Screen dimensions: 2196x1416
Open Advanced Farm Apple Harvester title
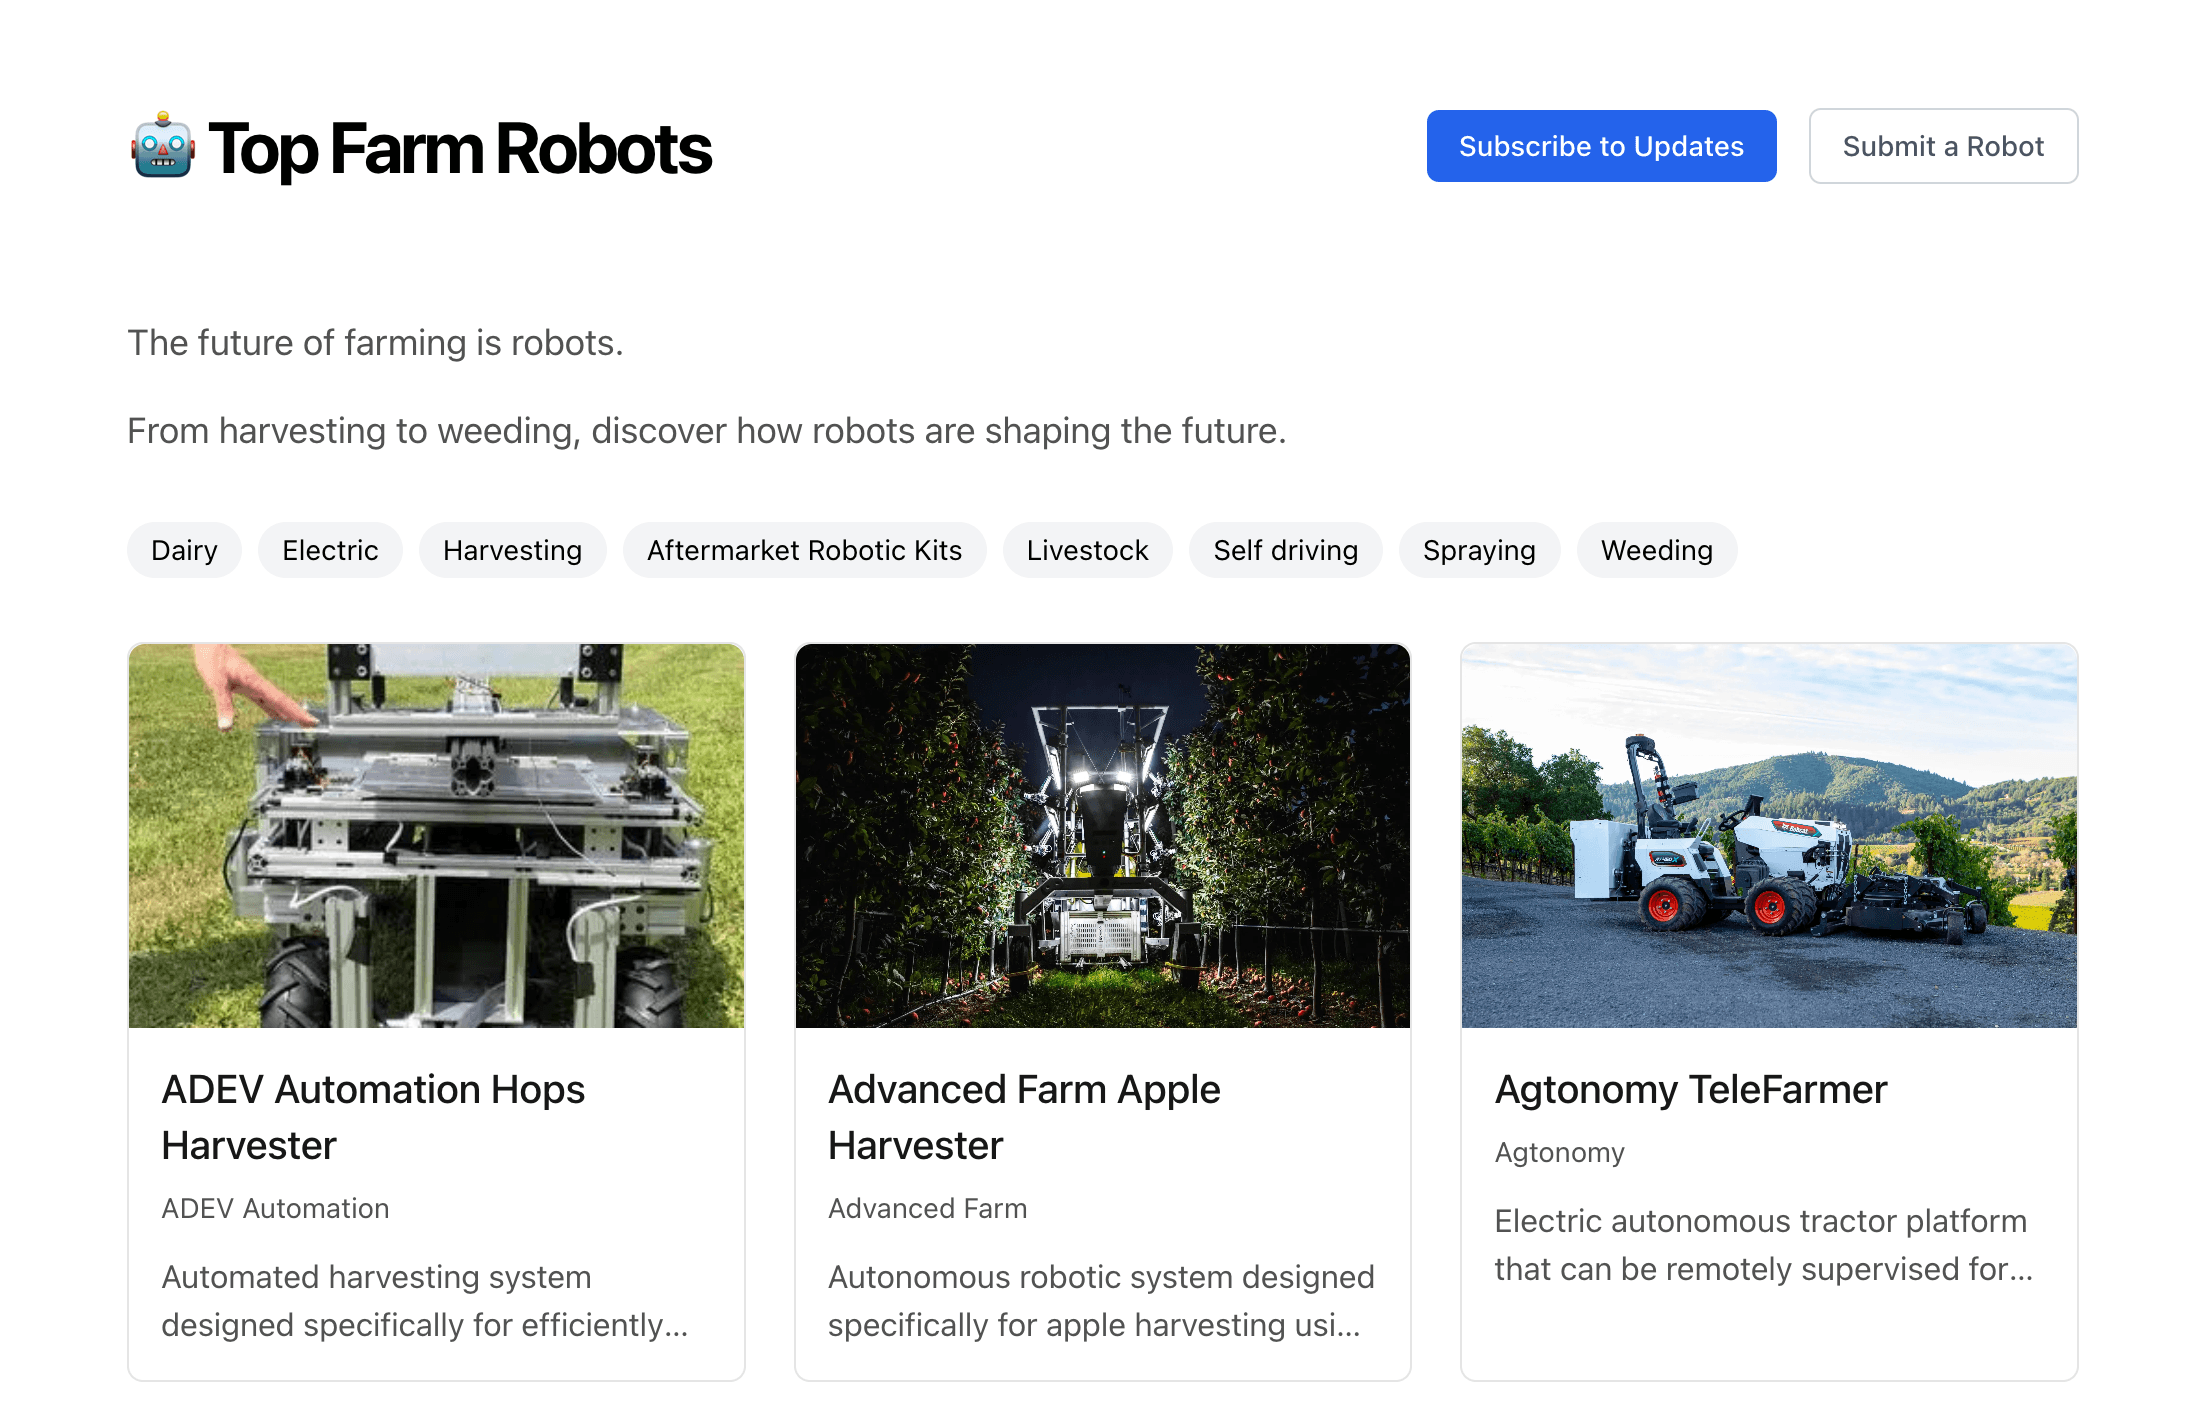click(1024, 1117)
